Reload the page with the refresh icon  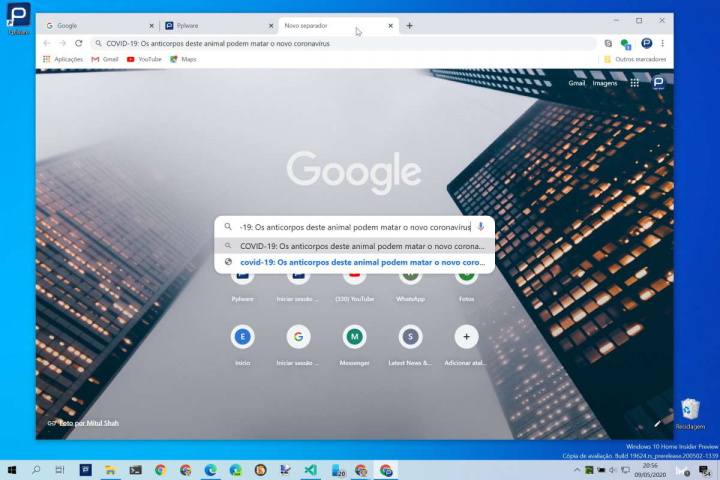79,43
